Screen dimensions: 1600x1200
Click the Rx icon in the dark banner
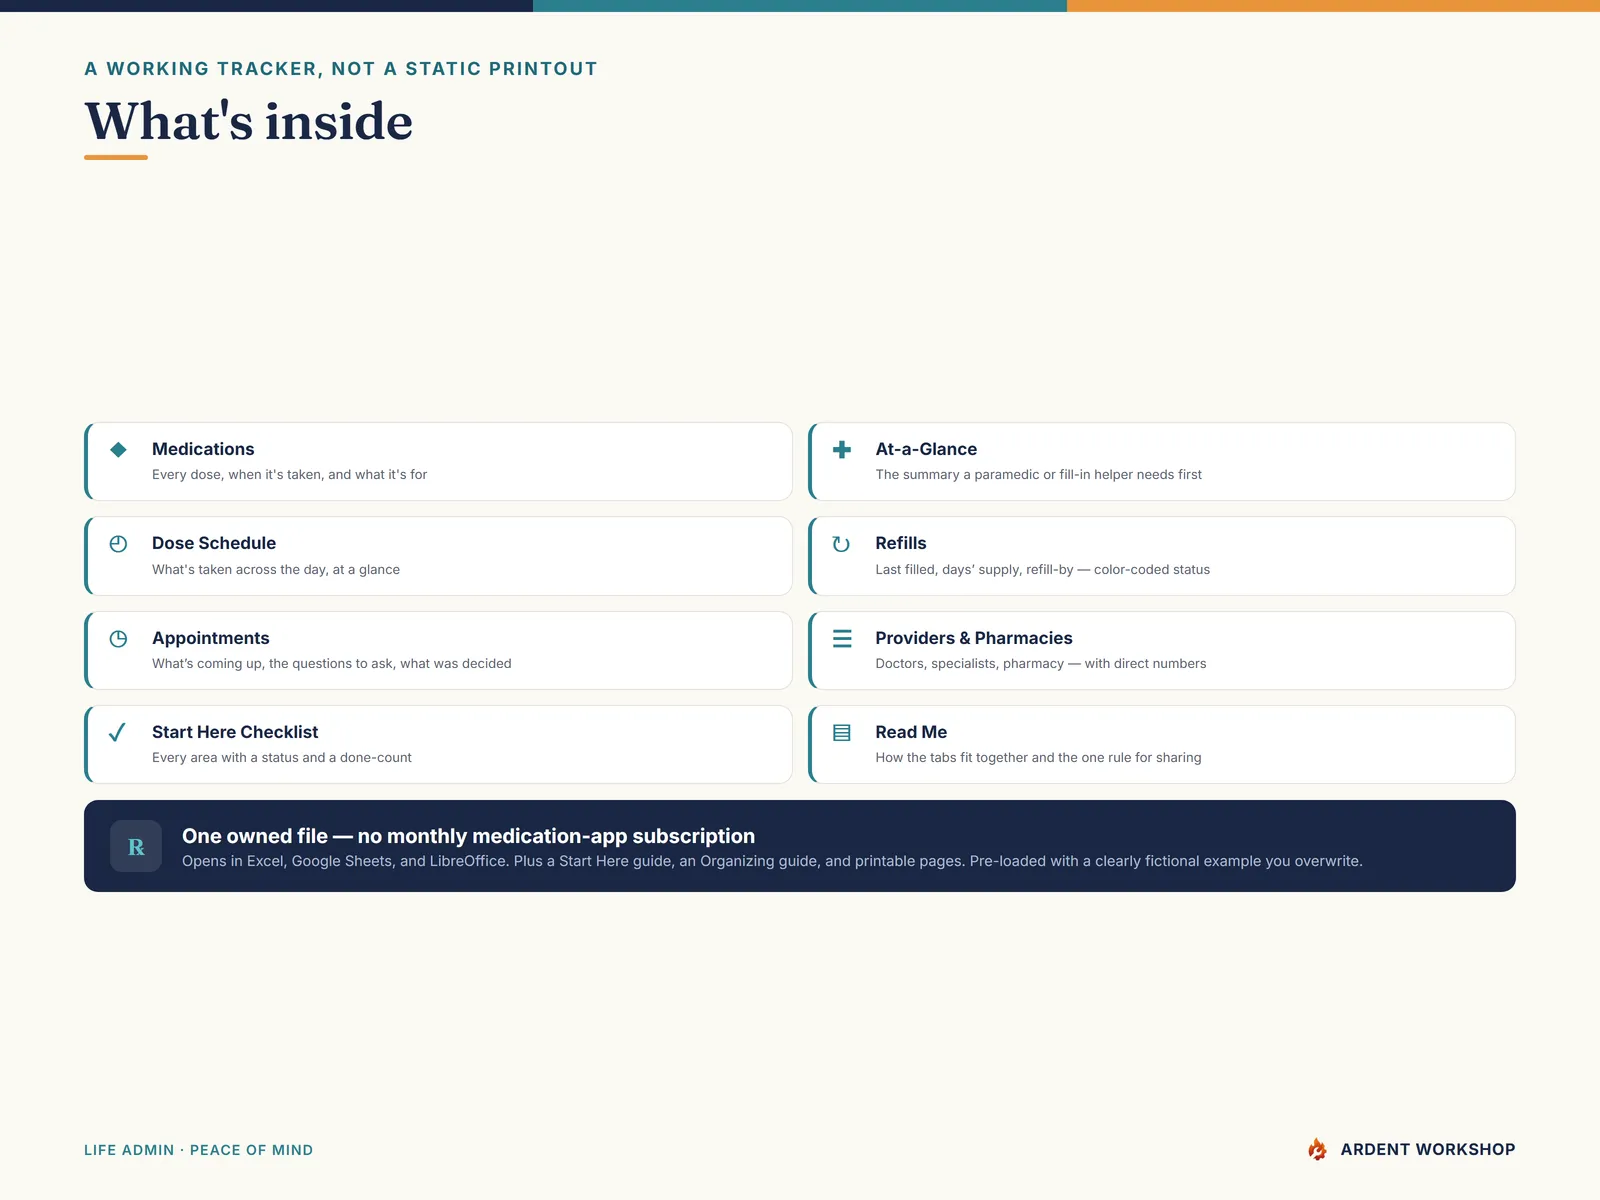tap(136, 846)
